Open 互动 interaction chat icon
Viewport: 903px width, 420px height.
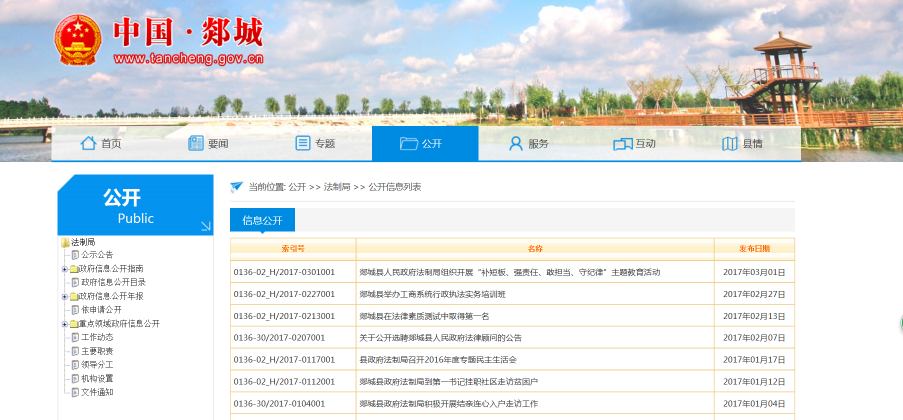tap(622, 143)
